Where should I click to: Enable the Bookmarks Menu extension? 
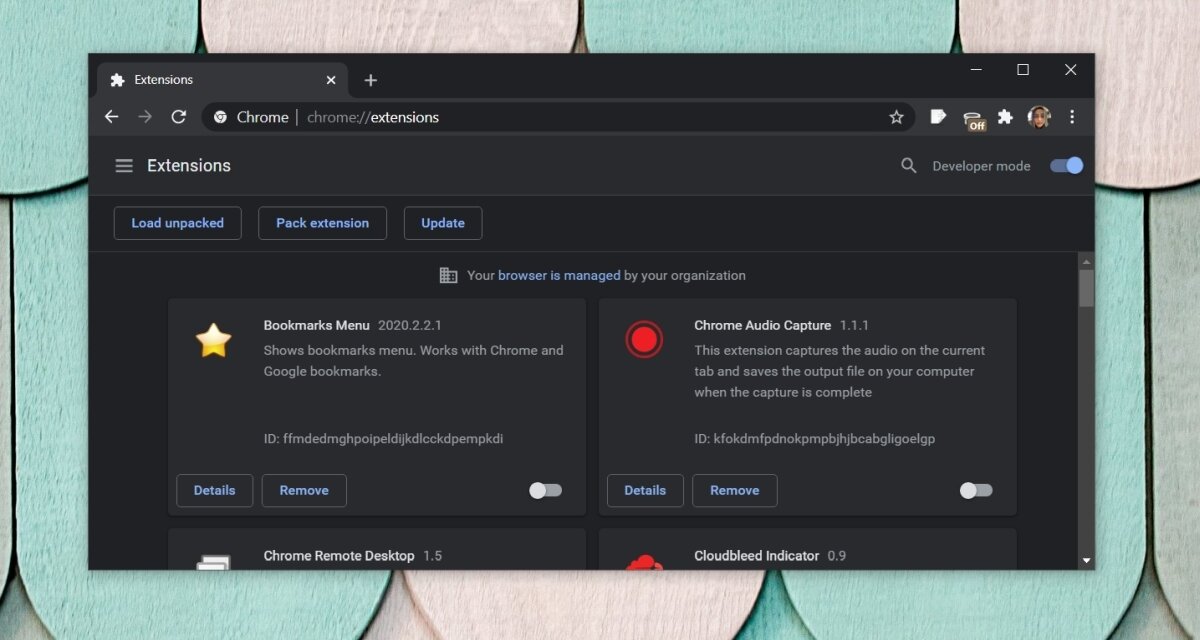tap(545, 490)
